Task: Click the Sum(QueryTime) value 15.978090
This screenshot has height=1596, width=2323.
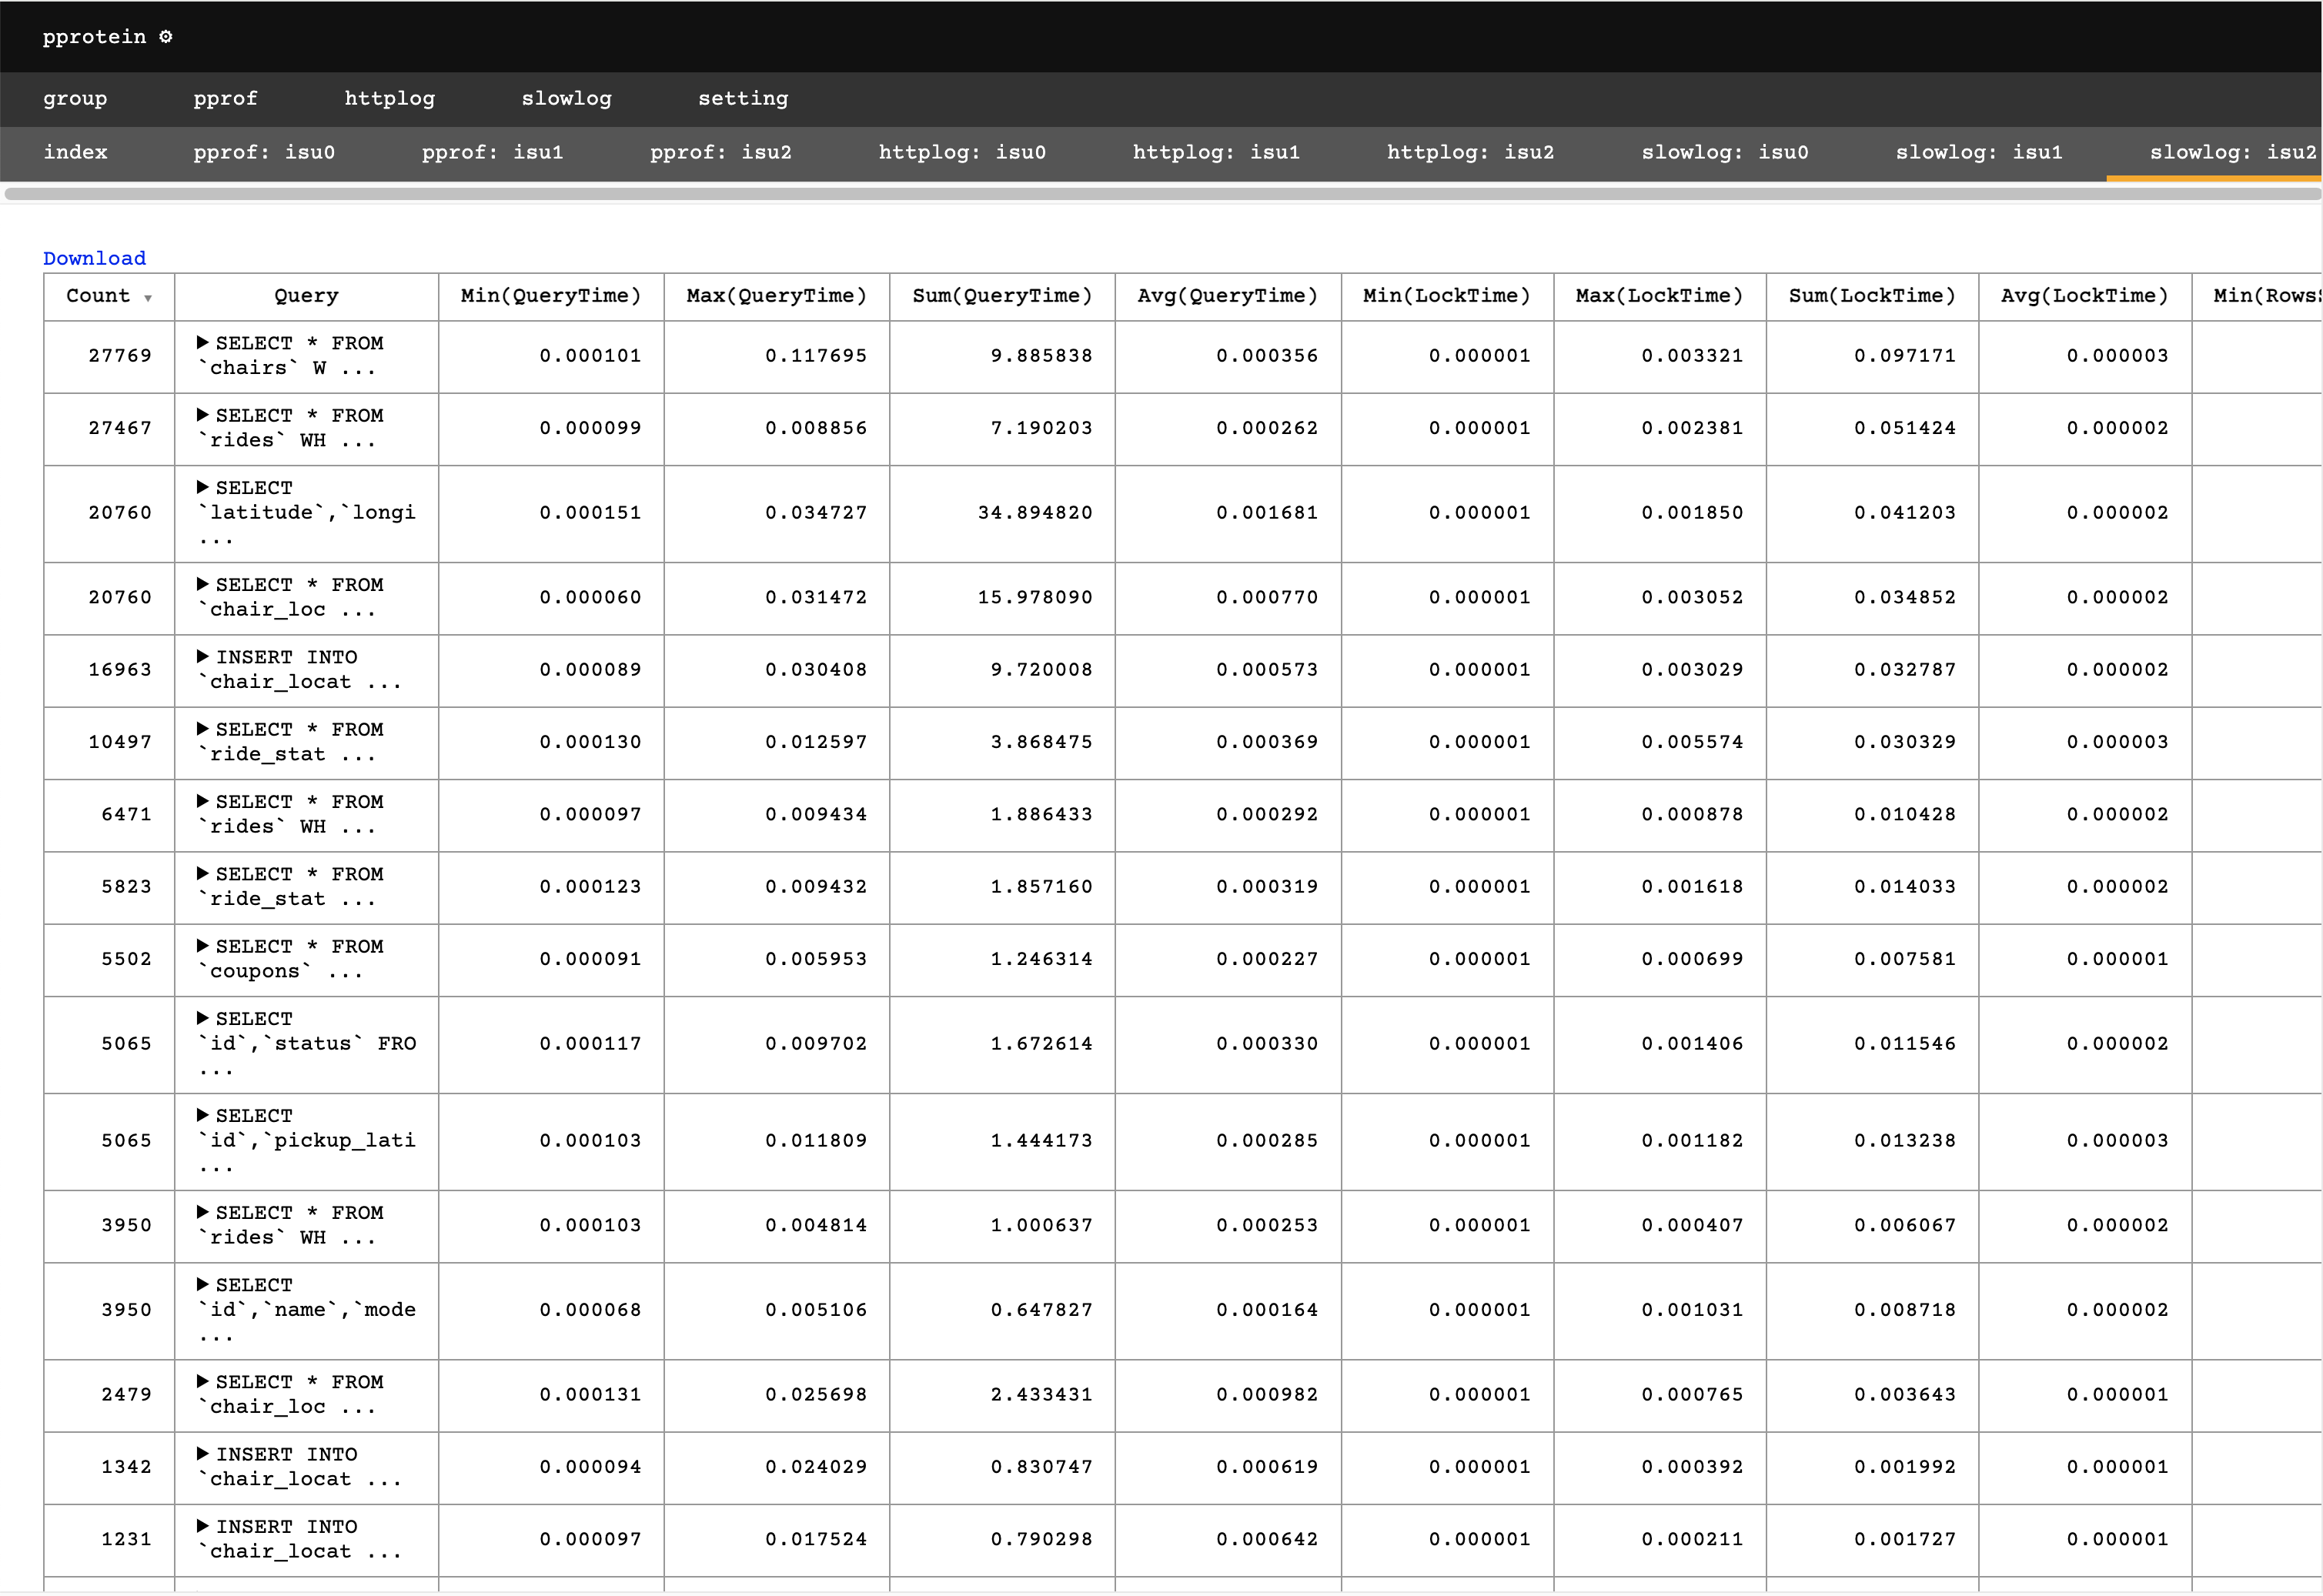Action: tap(1035, 598)
